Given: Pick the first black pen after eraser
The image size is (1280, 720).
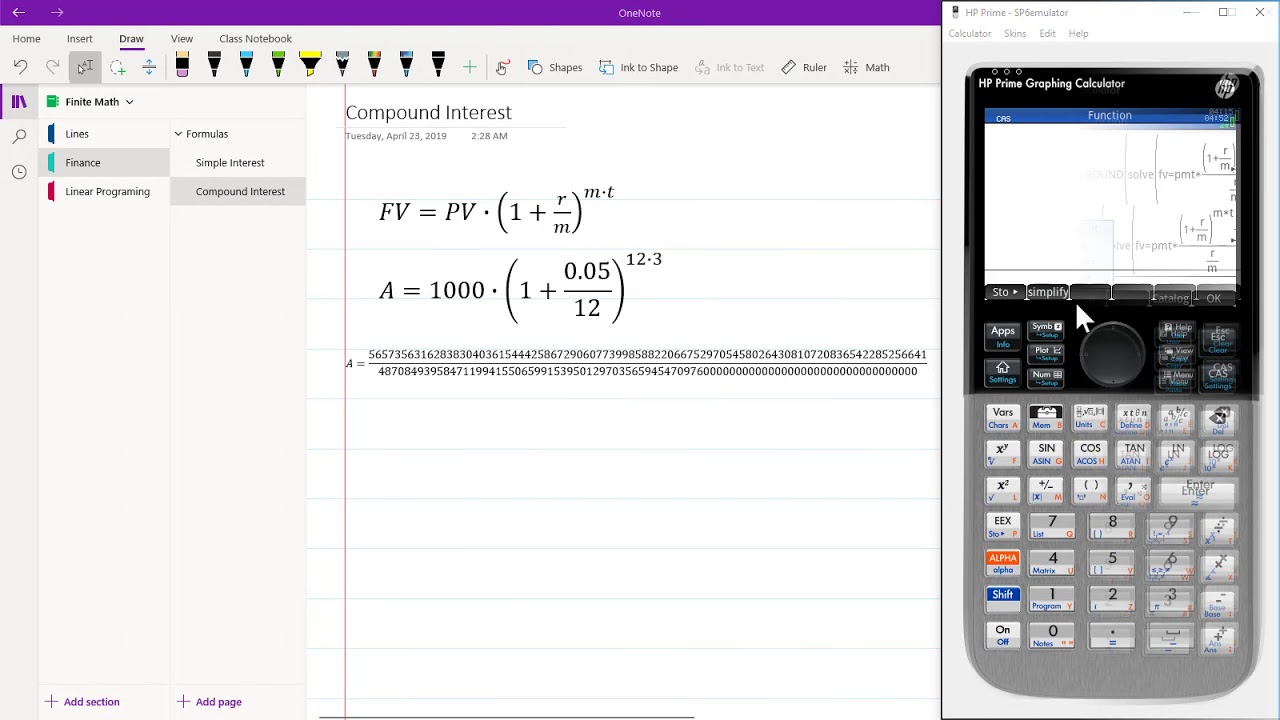Looking at the screenshot, I should (x=214, y=67).
